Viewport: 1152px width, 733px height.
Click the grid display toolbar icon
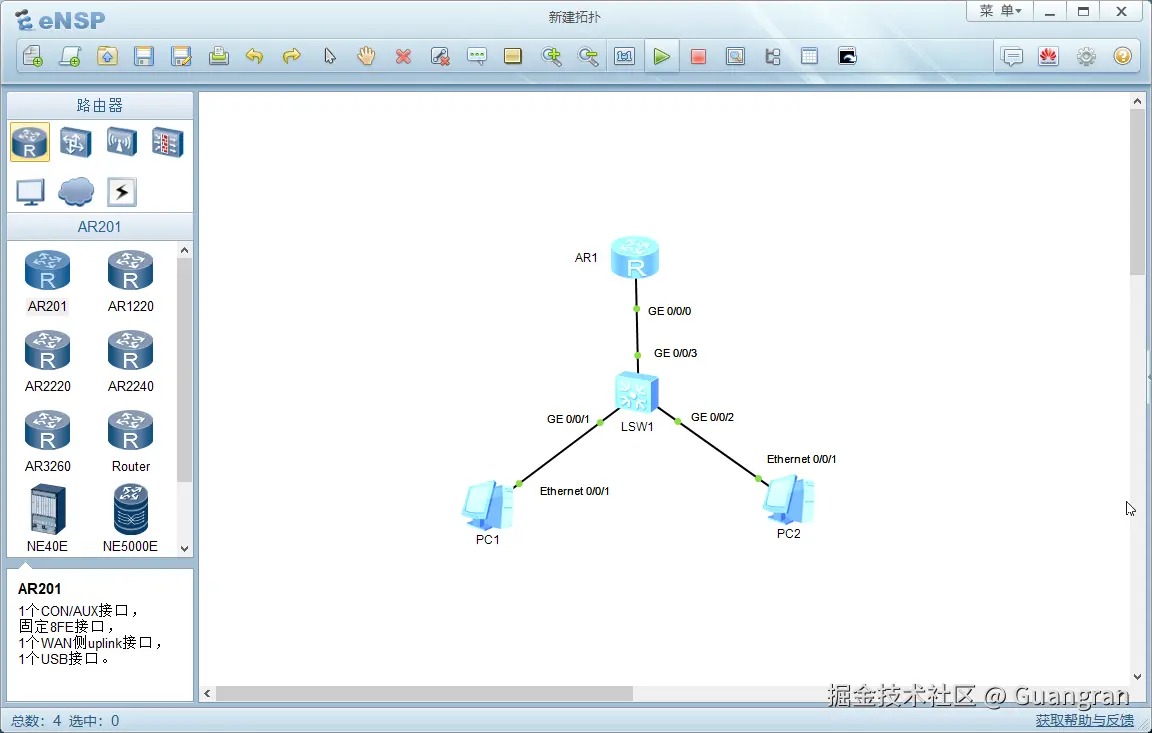[x=809, y=57]
